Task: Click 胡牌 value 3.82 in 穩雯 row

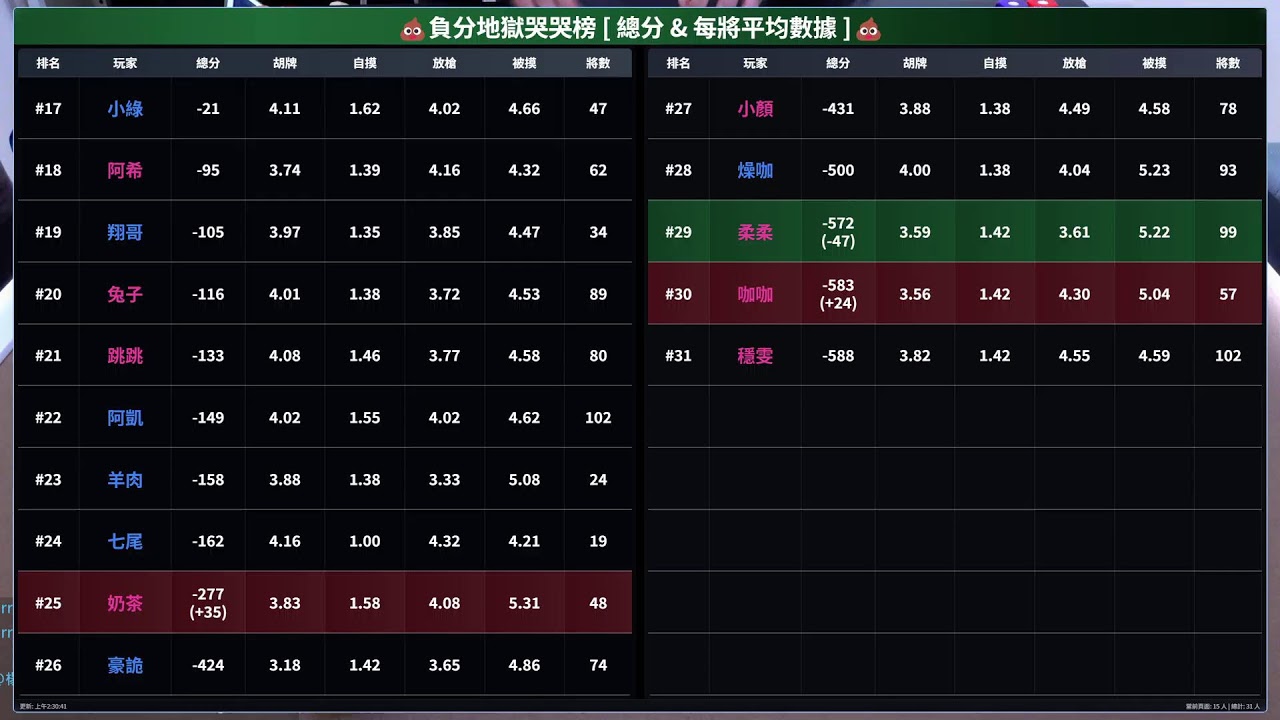Action: 915,356
